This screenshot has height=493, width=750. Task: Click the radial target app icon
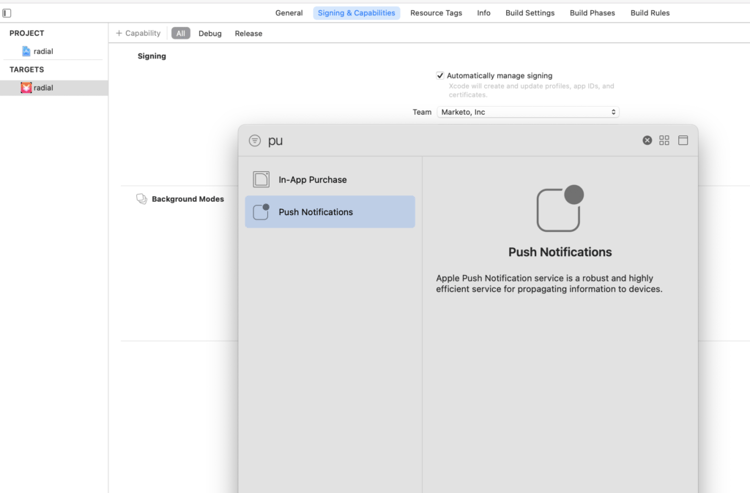(26, 88)
